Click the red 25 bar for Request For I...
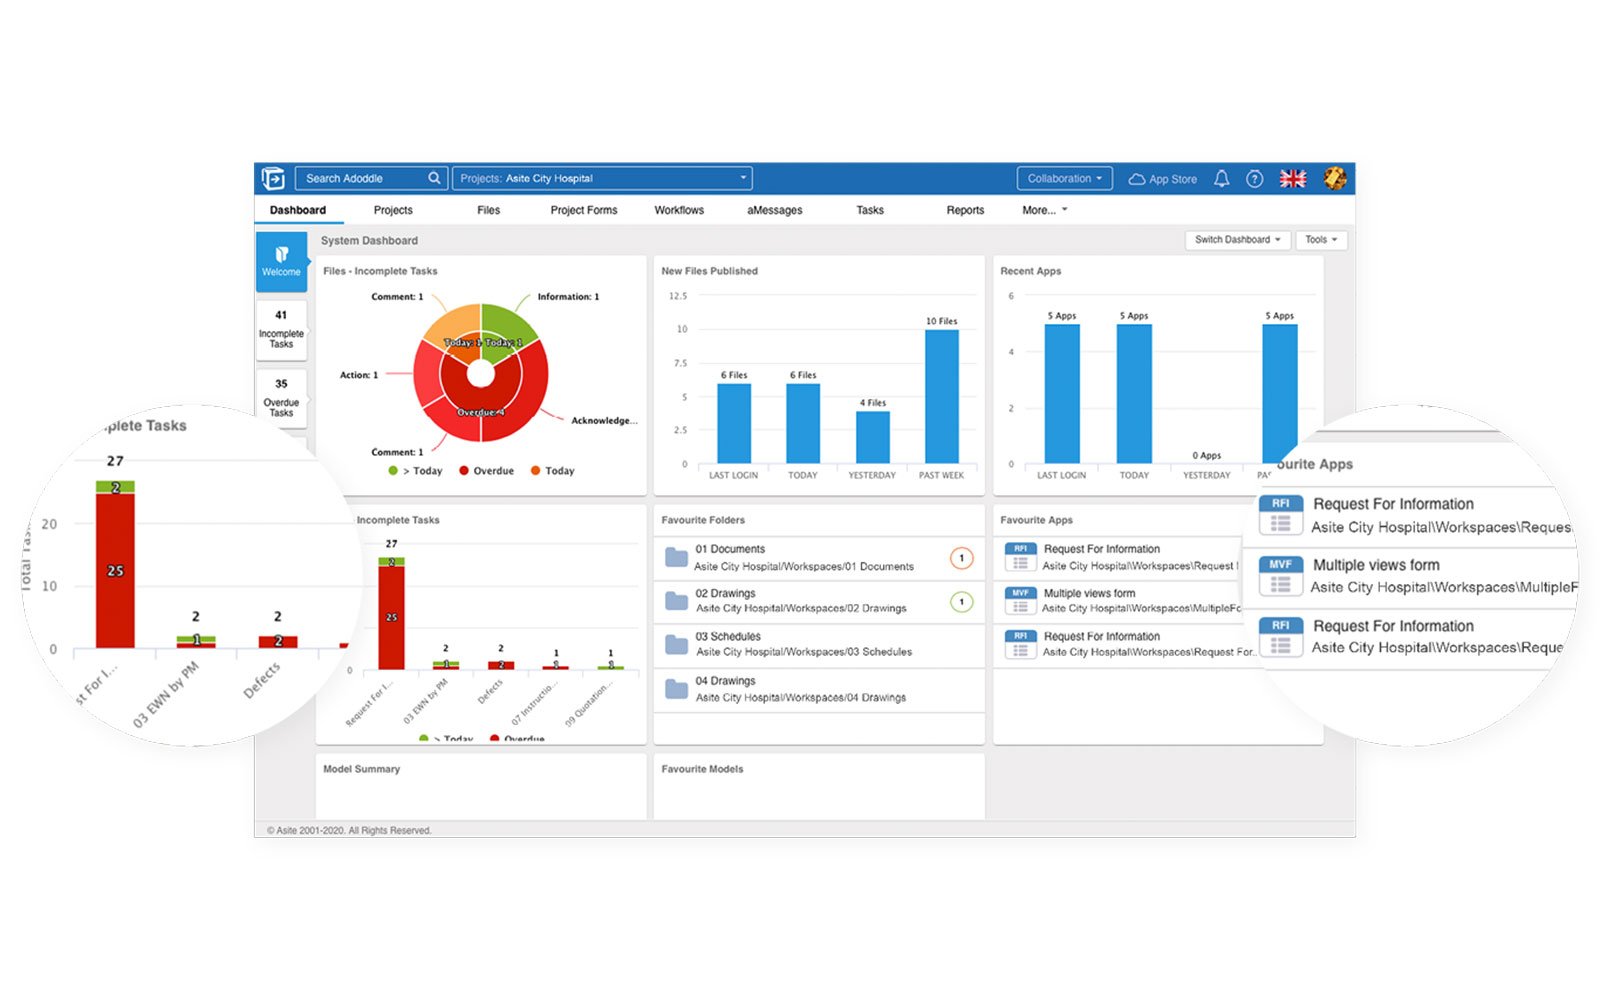This screenshot has width=1600, height=1000. pos(391,618)
